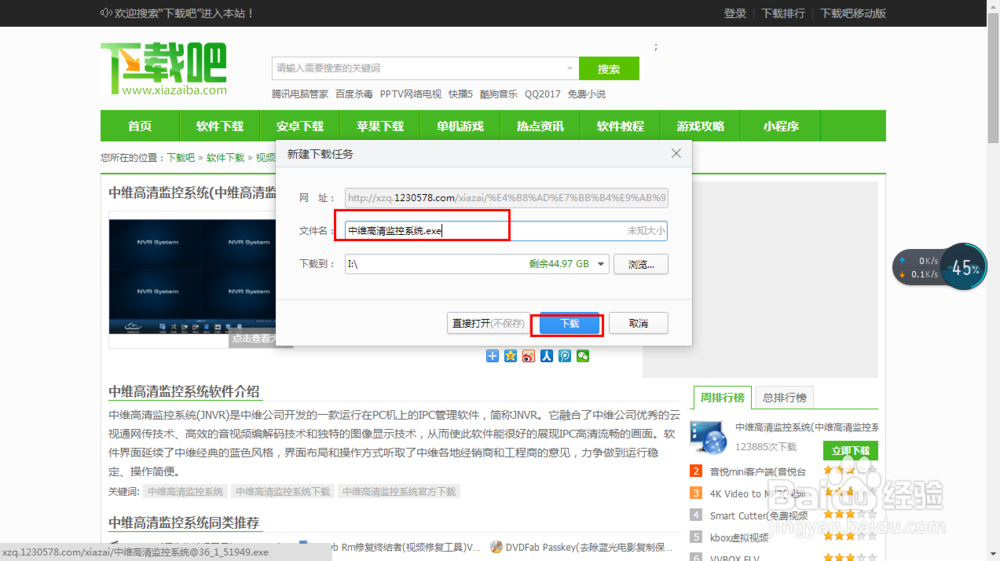
Task: Click 百度杀毒 hot search link
Action: coord(354,94)
